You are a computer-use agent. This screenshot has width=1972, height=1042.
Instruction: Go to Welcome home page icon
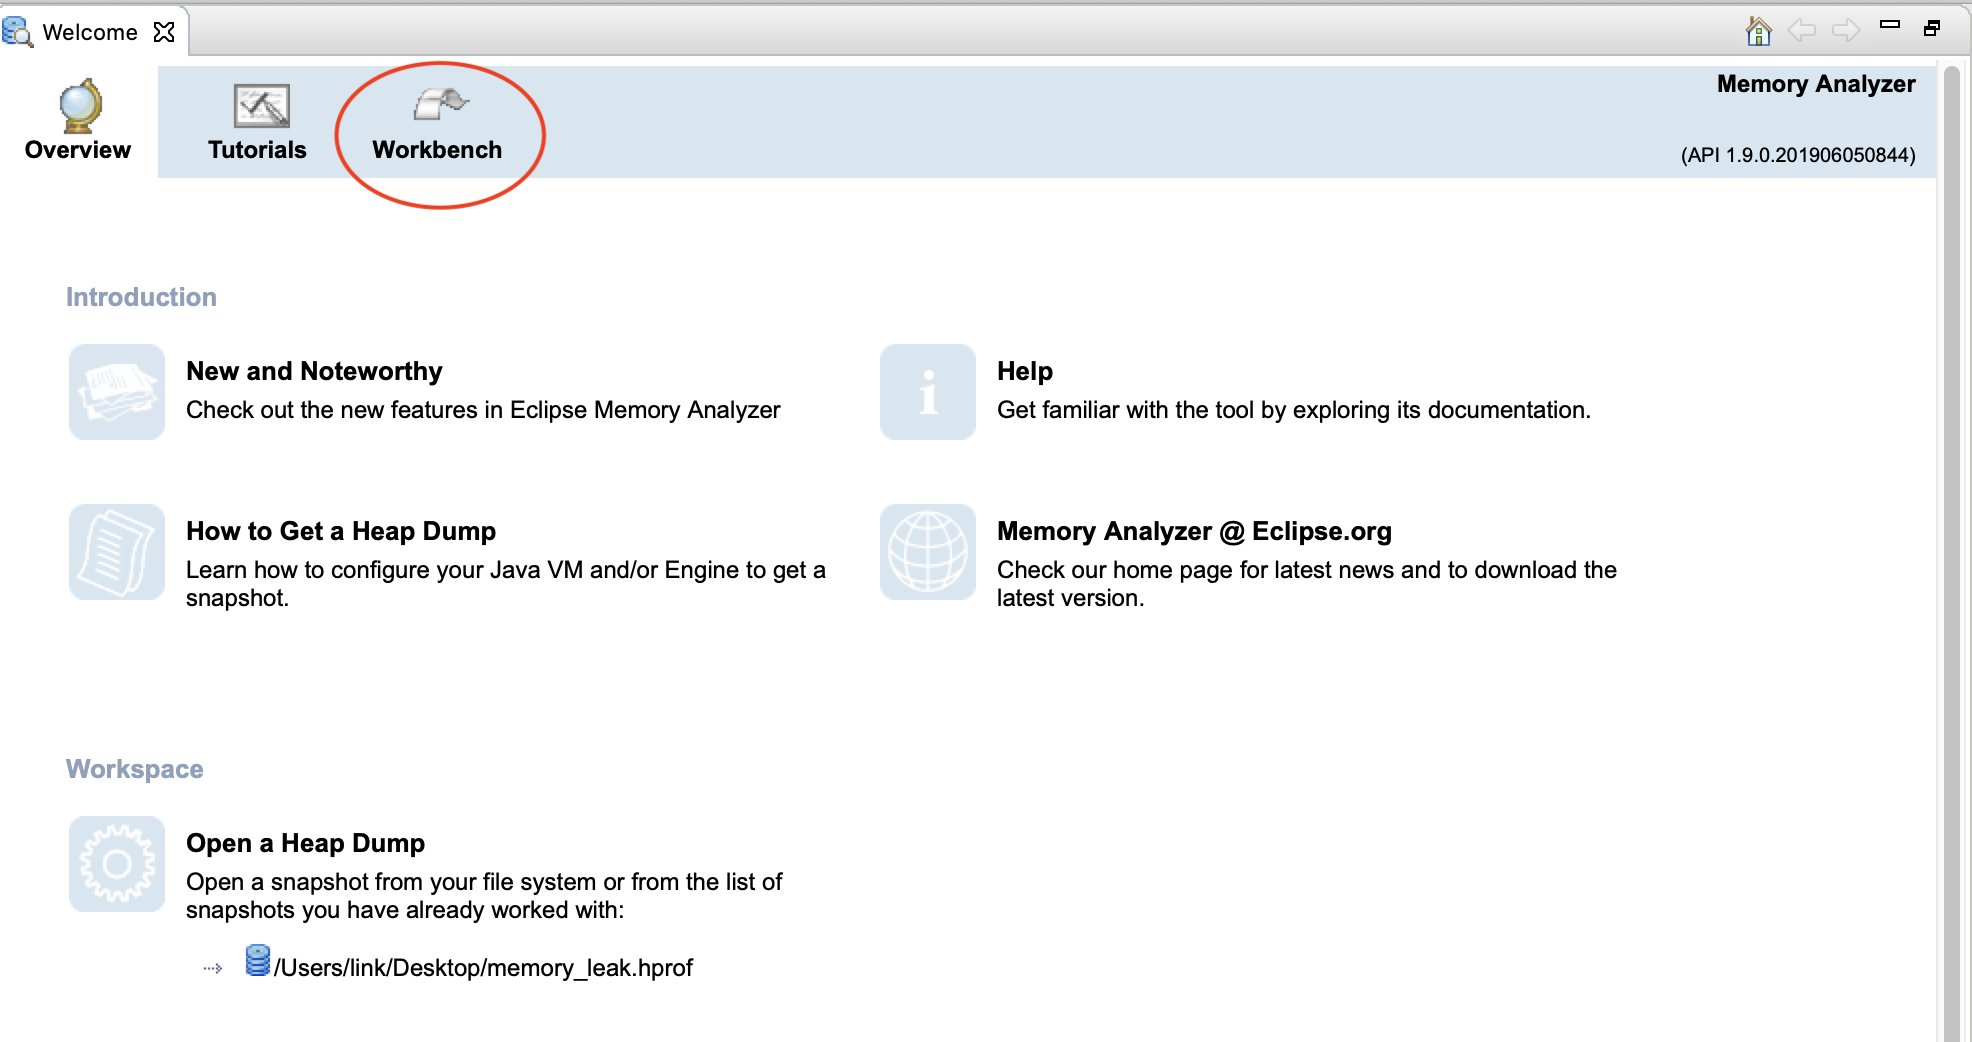(1758, 31)
